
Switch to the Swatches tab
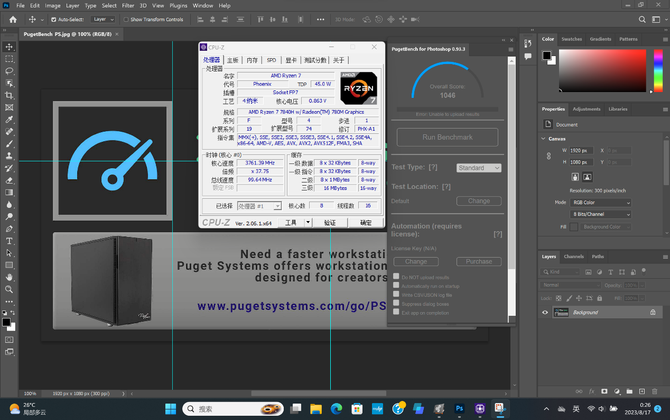coord(571,39)
